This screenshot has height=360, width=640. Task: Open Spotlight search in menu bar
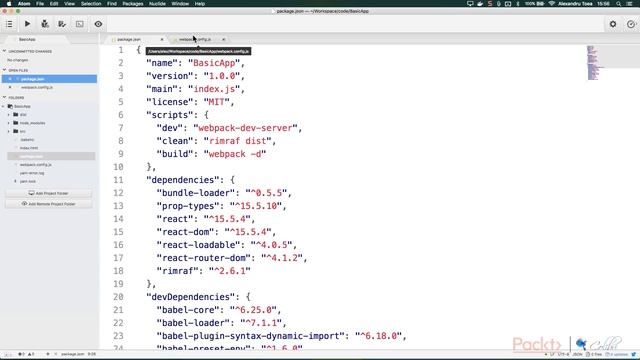click(619, 4)
